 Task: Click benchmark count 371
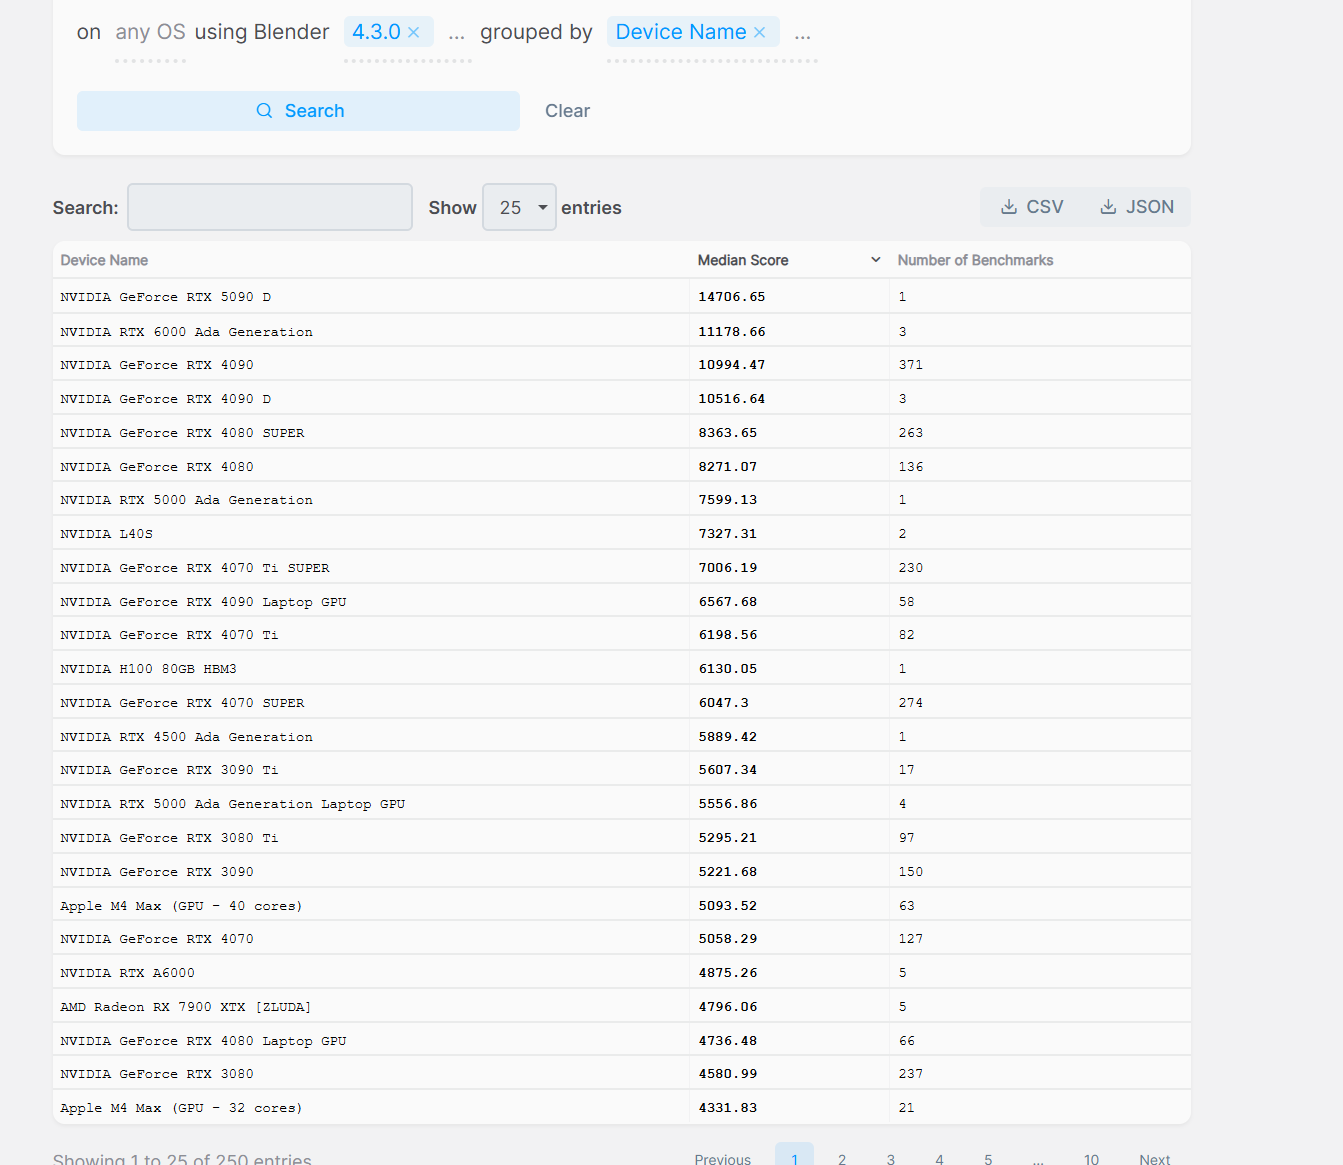coord(910,365)
